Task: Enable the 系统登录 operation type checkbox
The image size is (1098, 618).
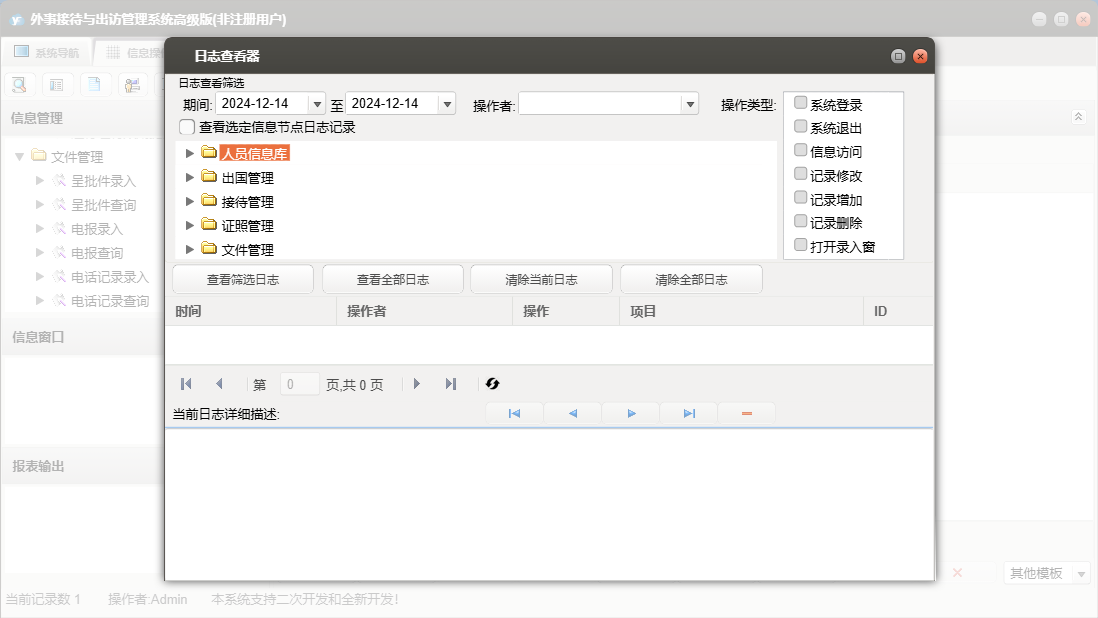Action: pos(800,103)
